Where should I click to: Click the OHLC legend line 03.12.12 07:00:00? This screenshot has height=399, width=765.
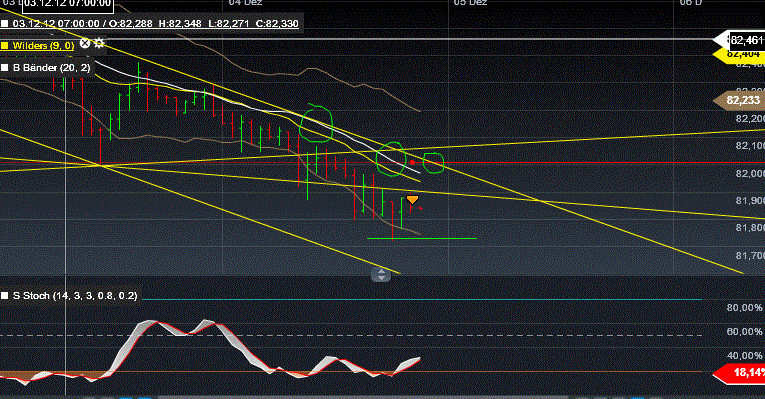[155, 23]
